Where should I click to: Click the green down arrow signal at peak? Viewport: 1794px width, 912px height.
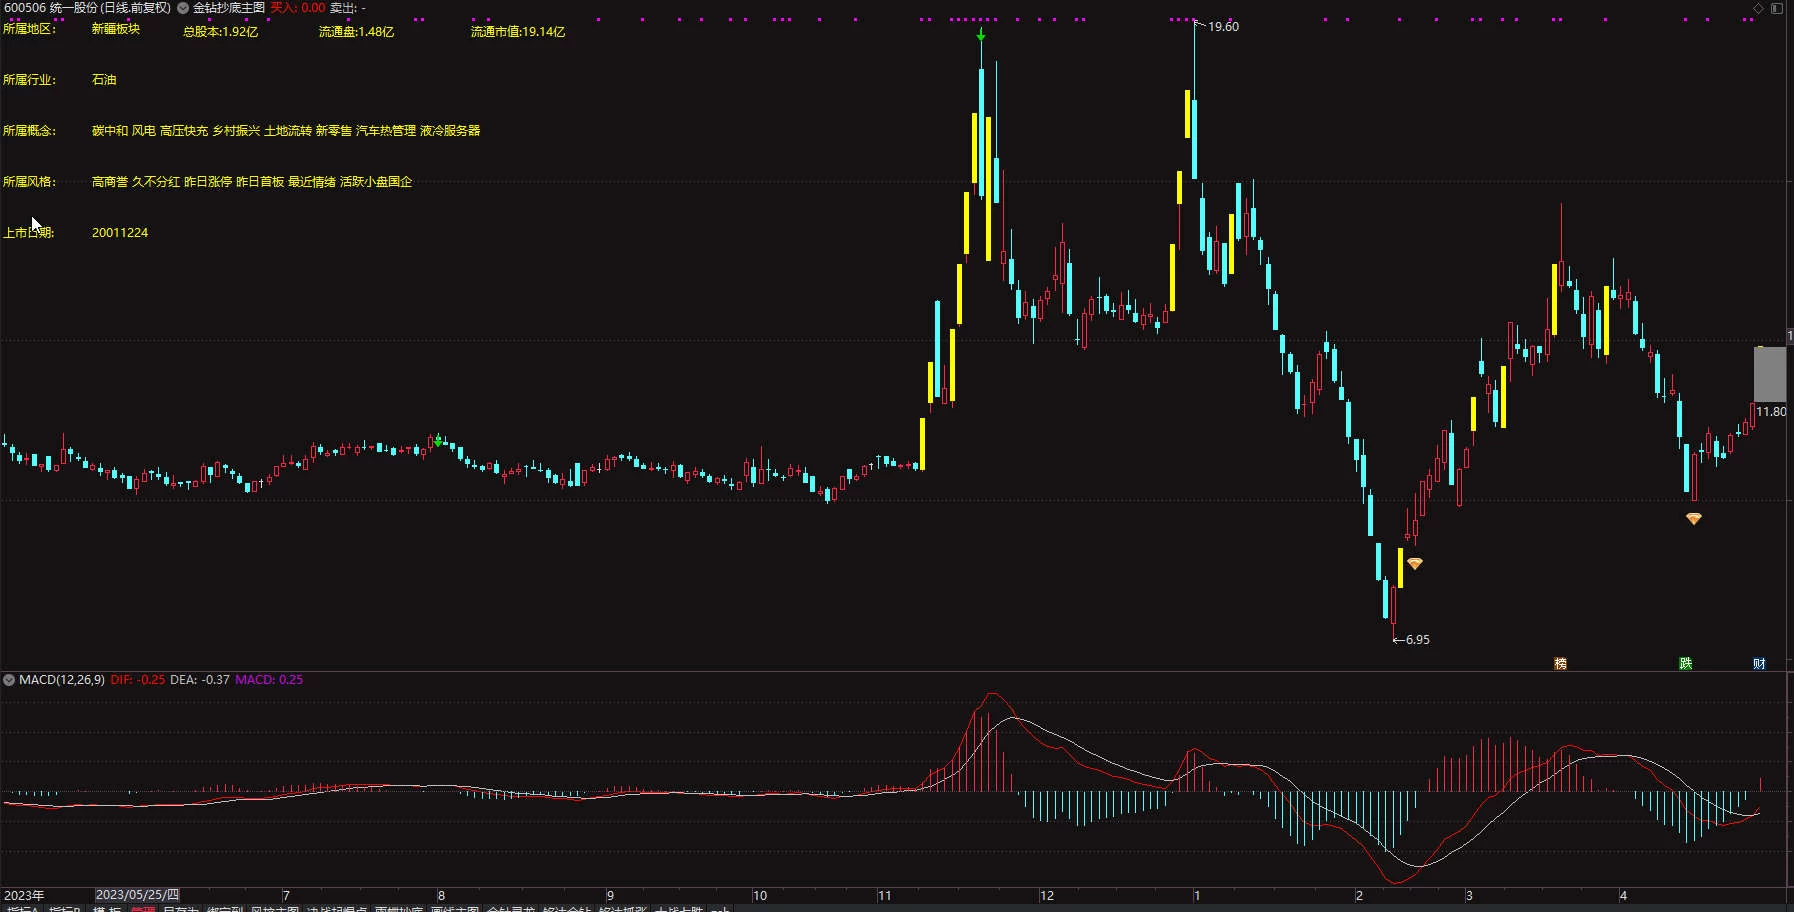click(x=981, y=34)
